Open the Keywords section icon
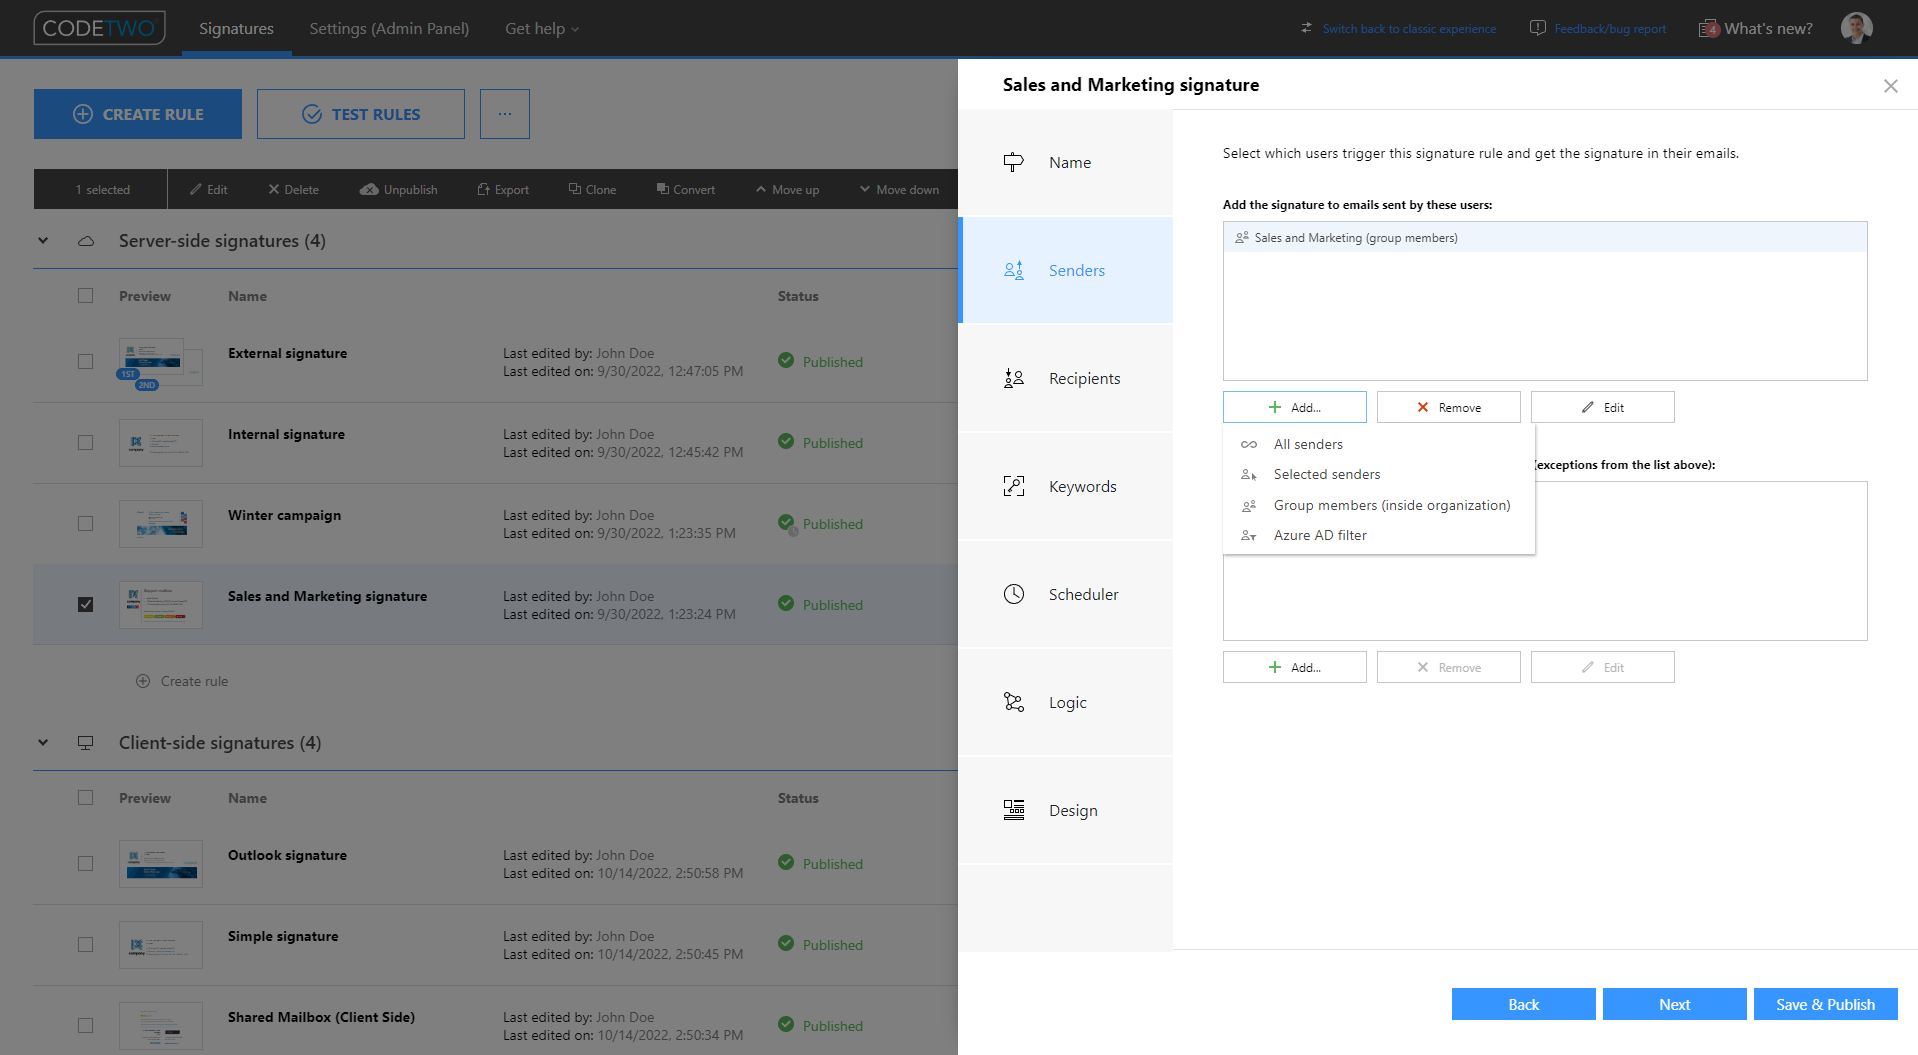 [1013, 486]
